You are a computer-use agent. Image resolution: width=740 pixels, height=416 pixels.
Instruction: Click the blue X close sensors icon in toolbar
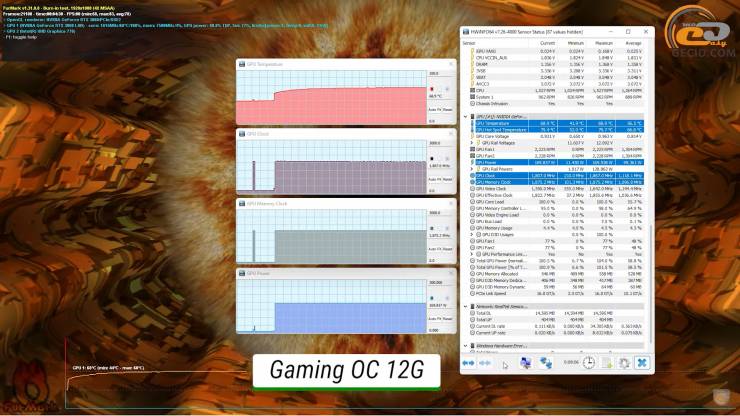click(642, 363)
